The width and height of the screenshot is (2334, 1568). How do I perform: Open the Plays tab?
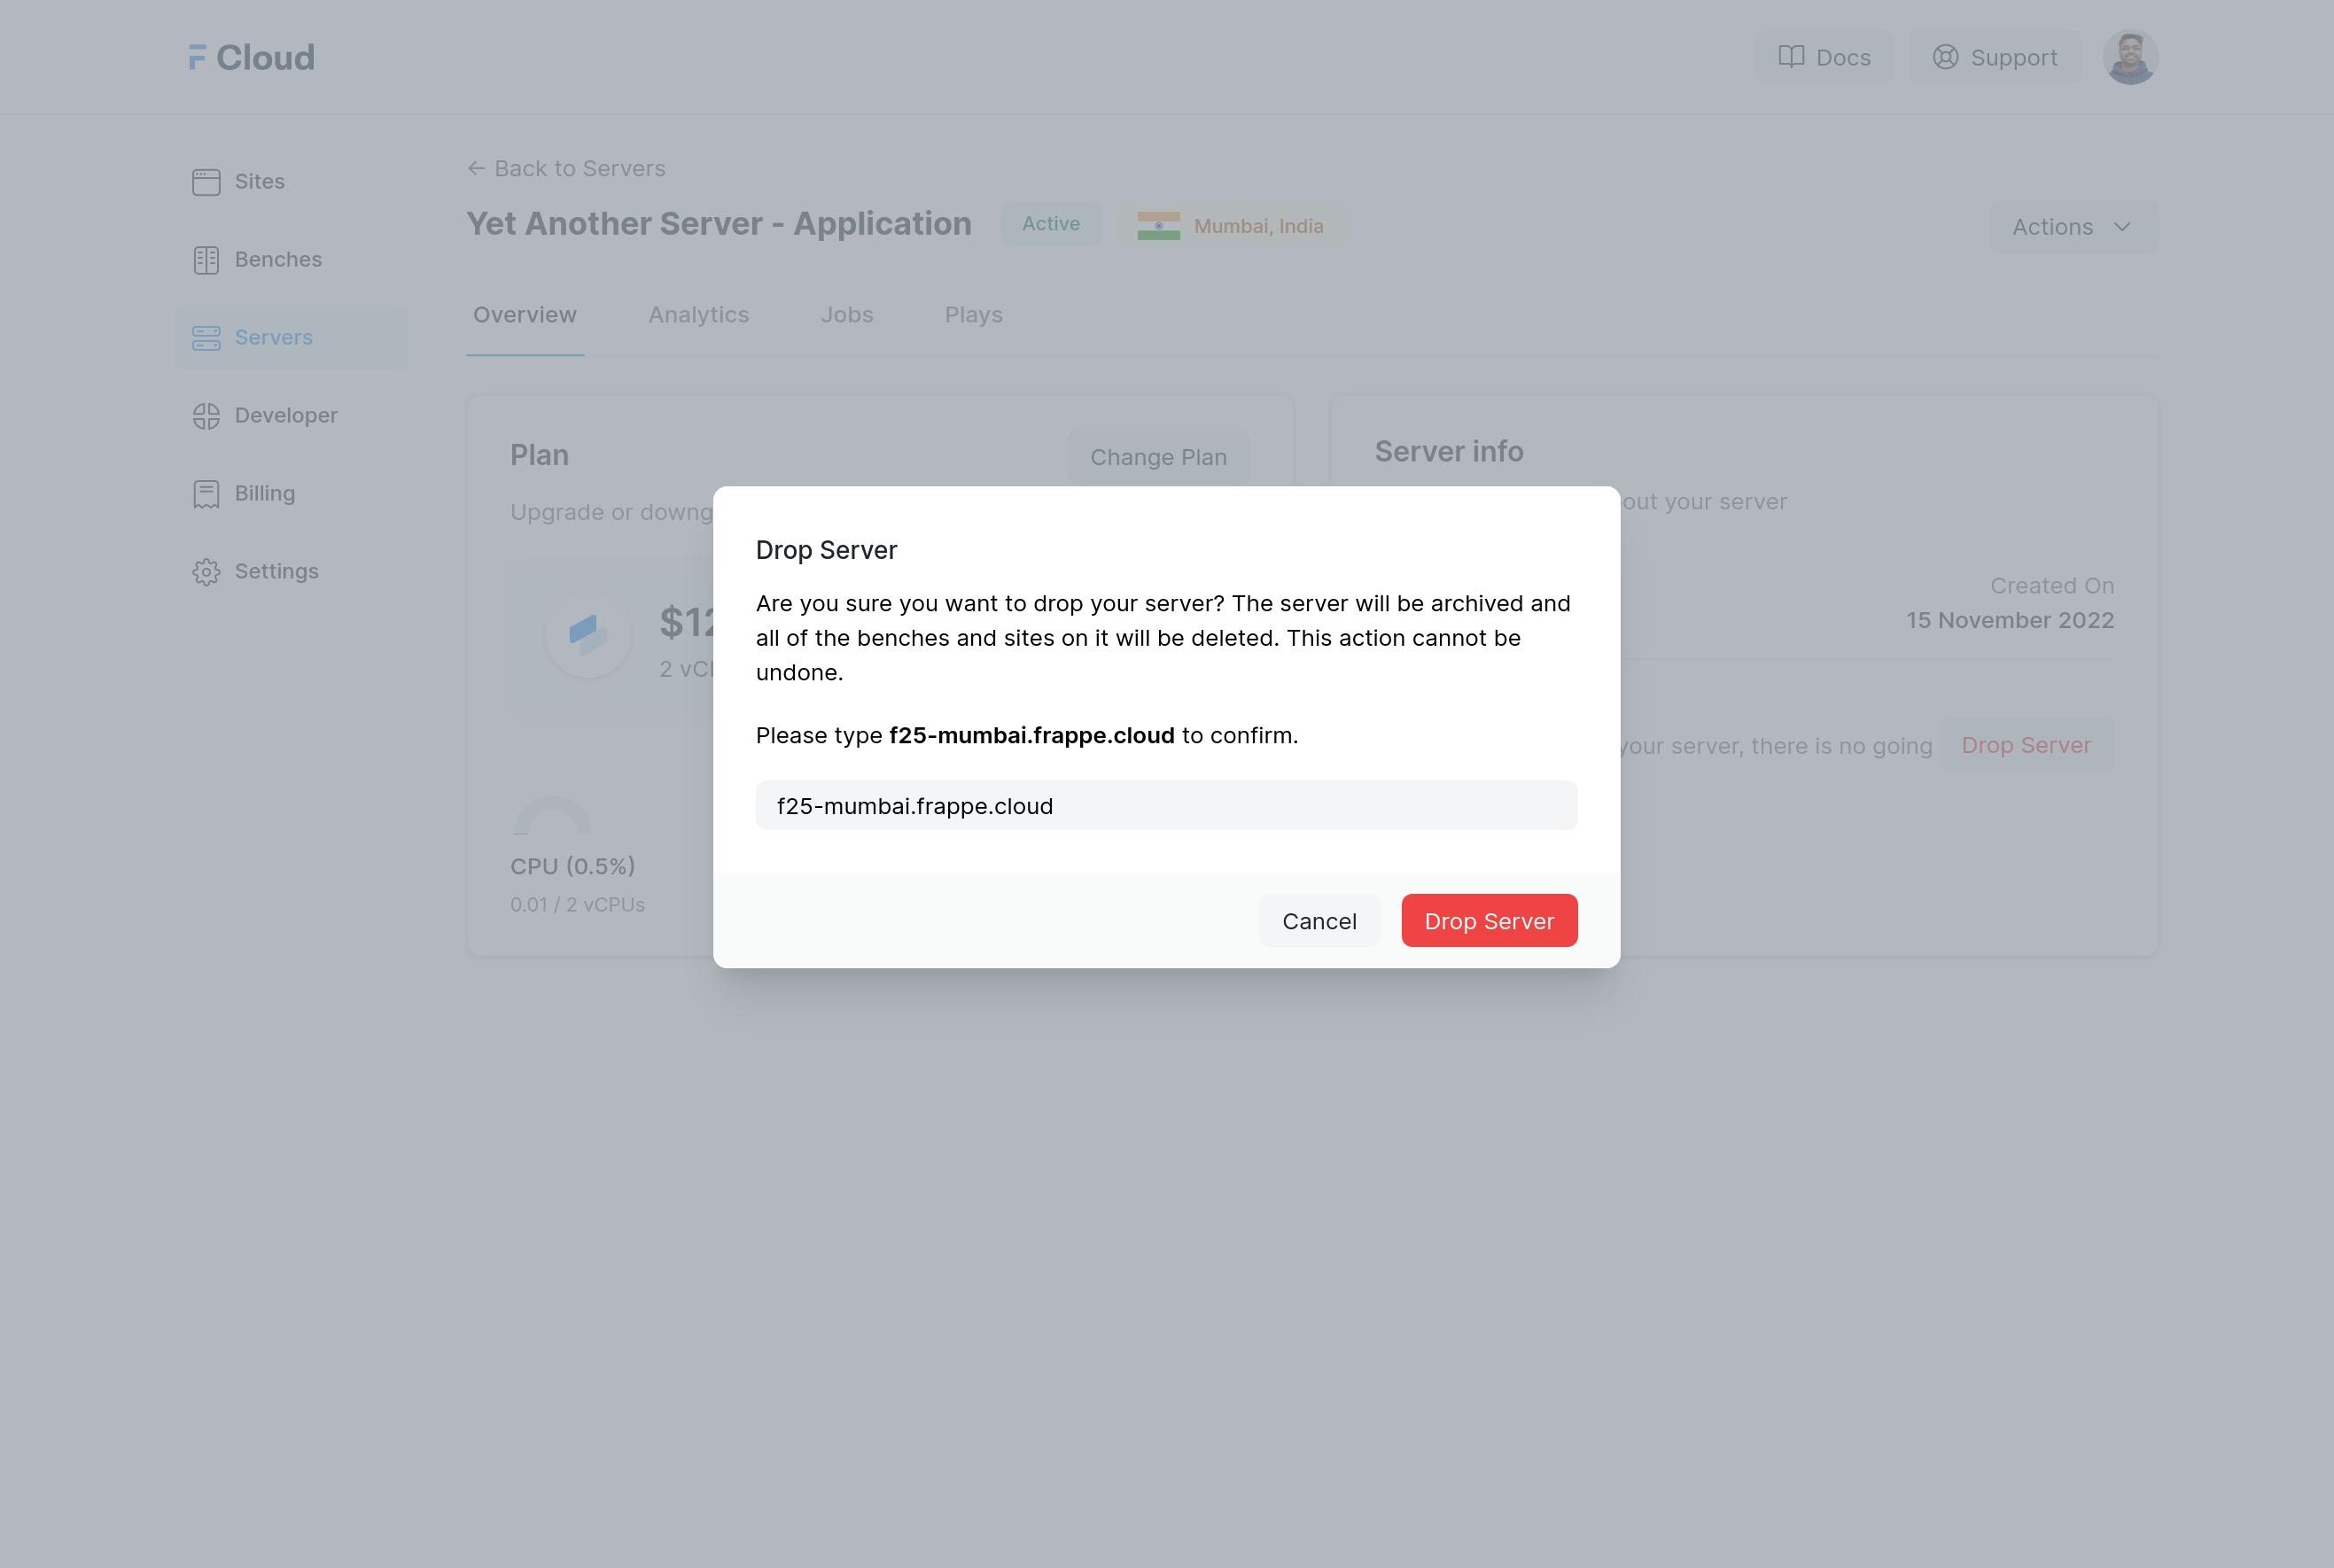[x=974, y=315]
